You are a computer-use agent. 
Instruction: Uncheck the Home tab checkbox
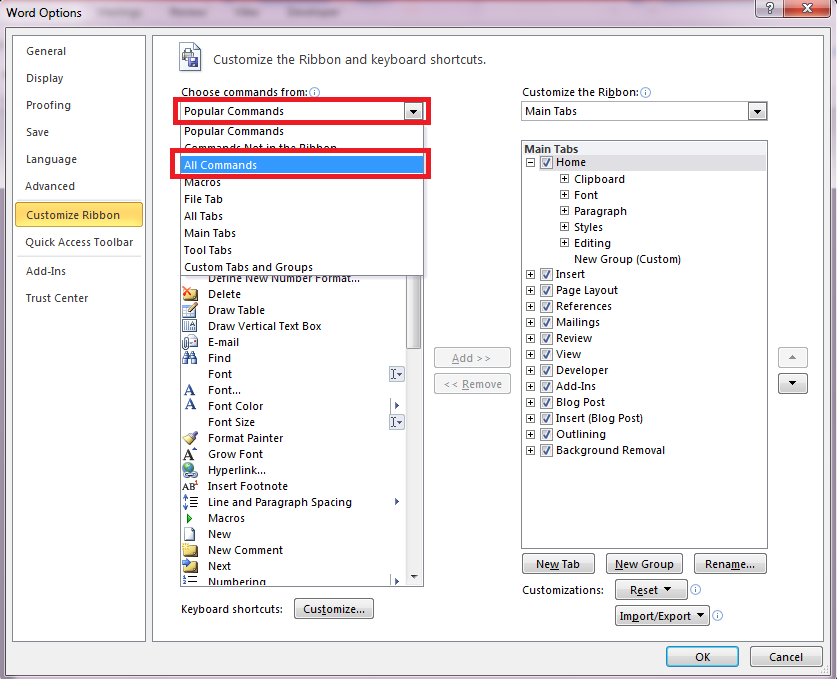(546, 162)
